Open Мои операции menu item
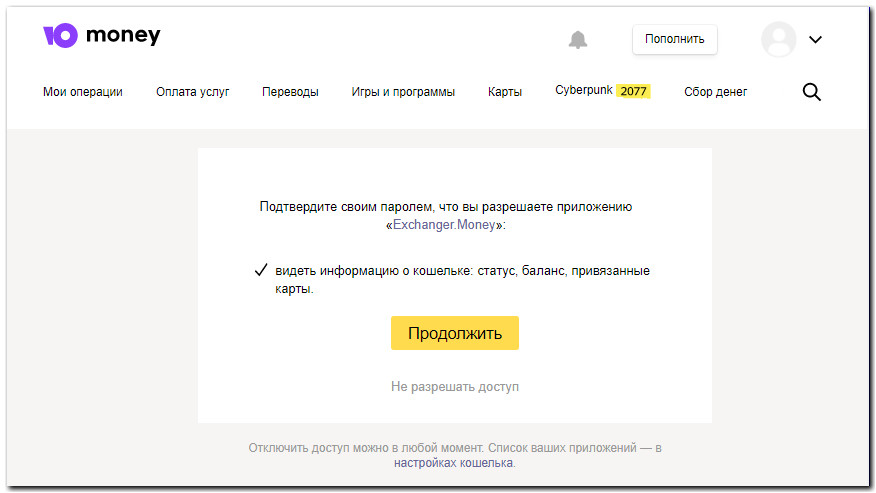876x493 pixels. [x=83, y=92]
